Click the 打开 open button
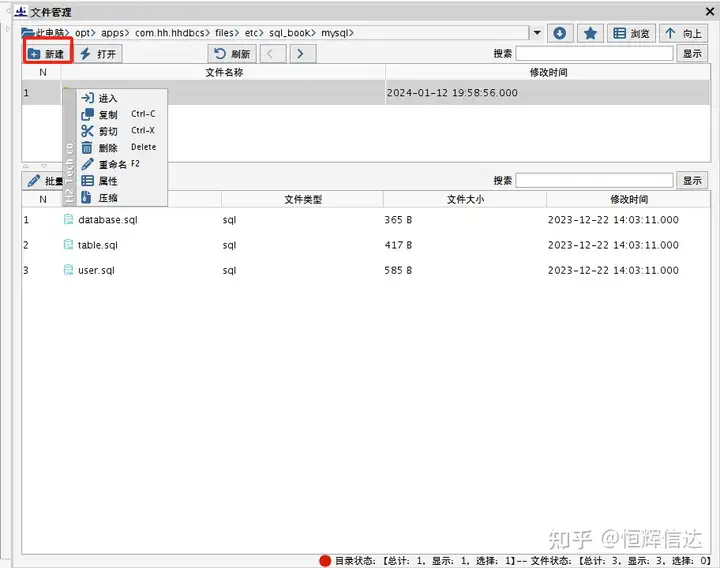 pyautogui.click(x=98, y=54)
